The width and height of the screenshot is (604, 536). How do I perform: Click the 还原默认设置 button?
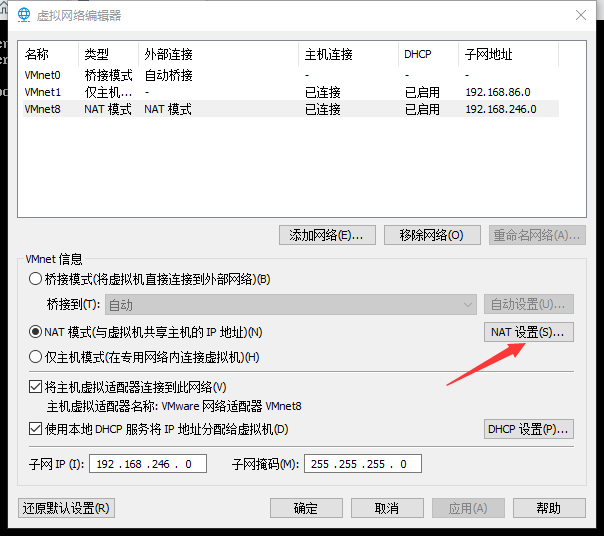pyautogui.click(x=66, y=508)
